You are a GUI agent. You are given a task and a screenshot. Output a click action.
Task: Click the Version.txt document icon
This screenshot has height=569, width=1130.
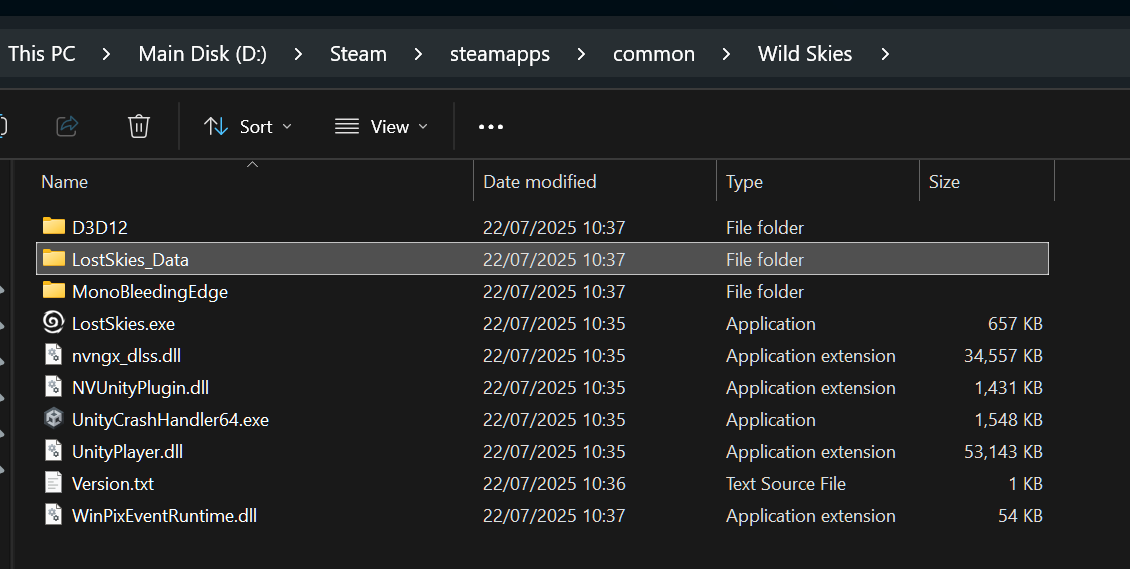tap(54, 483)
